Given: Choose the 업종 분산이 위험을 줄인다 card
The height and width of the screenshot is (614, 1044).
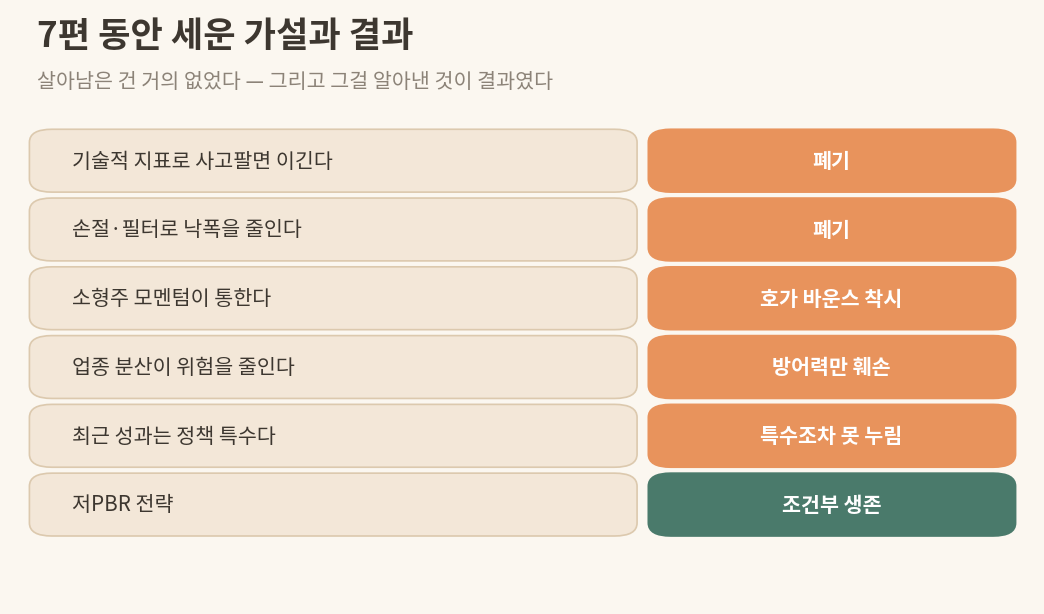Looking at the screenshot, I should (x=333, y=367).
